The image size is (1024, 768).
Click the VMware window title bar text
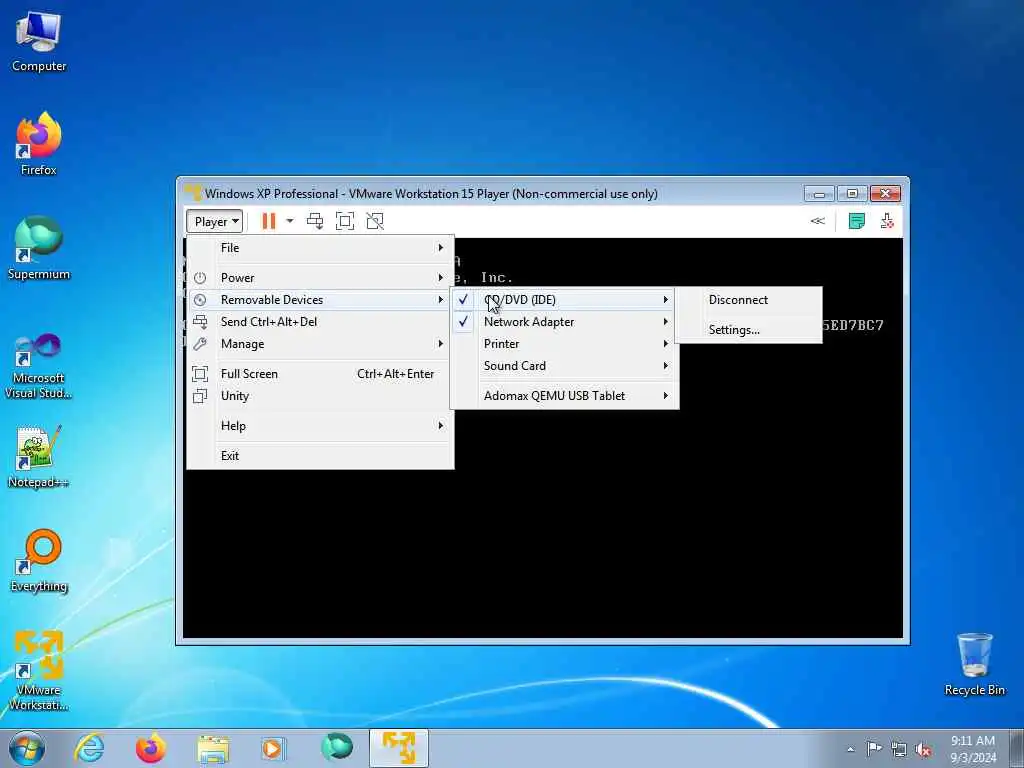click(431, 194)
